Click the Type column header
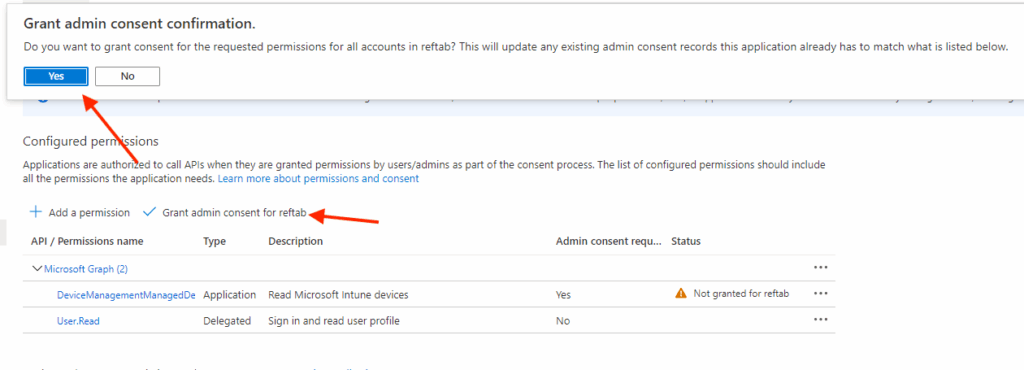 pyautogui.click(x=214, y=241)
